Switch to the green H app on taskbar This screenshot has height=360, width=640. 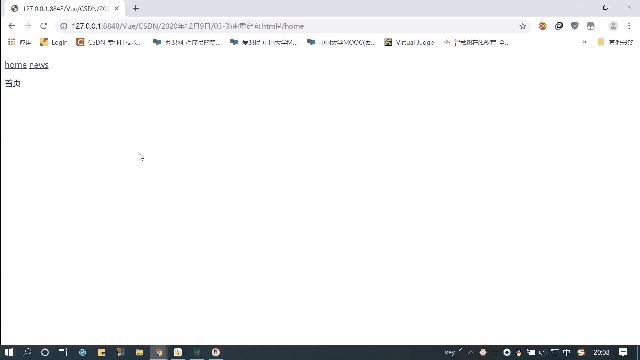pos(197,352)
